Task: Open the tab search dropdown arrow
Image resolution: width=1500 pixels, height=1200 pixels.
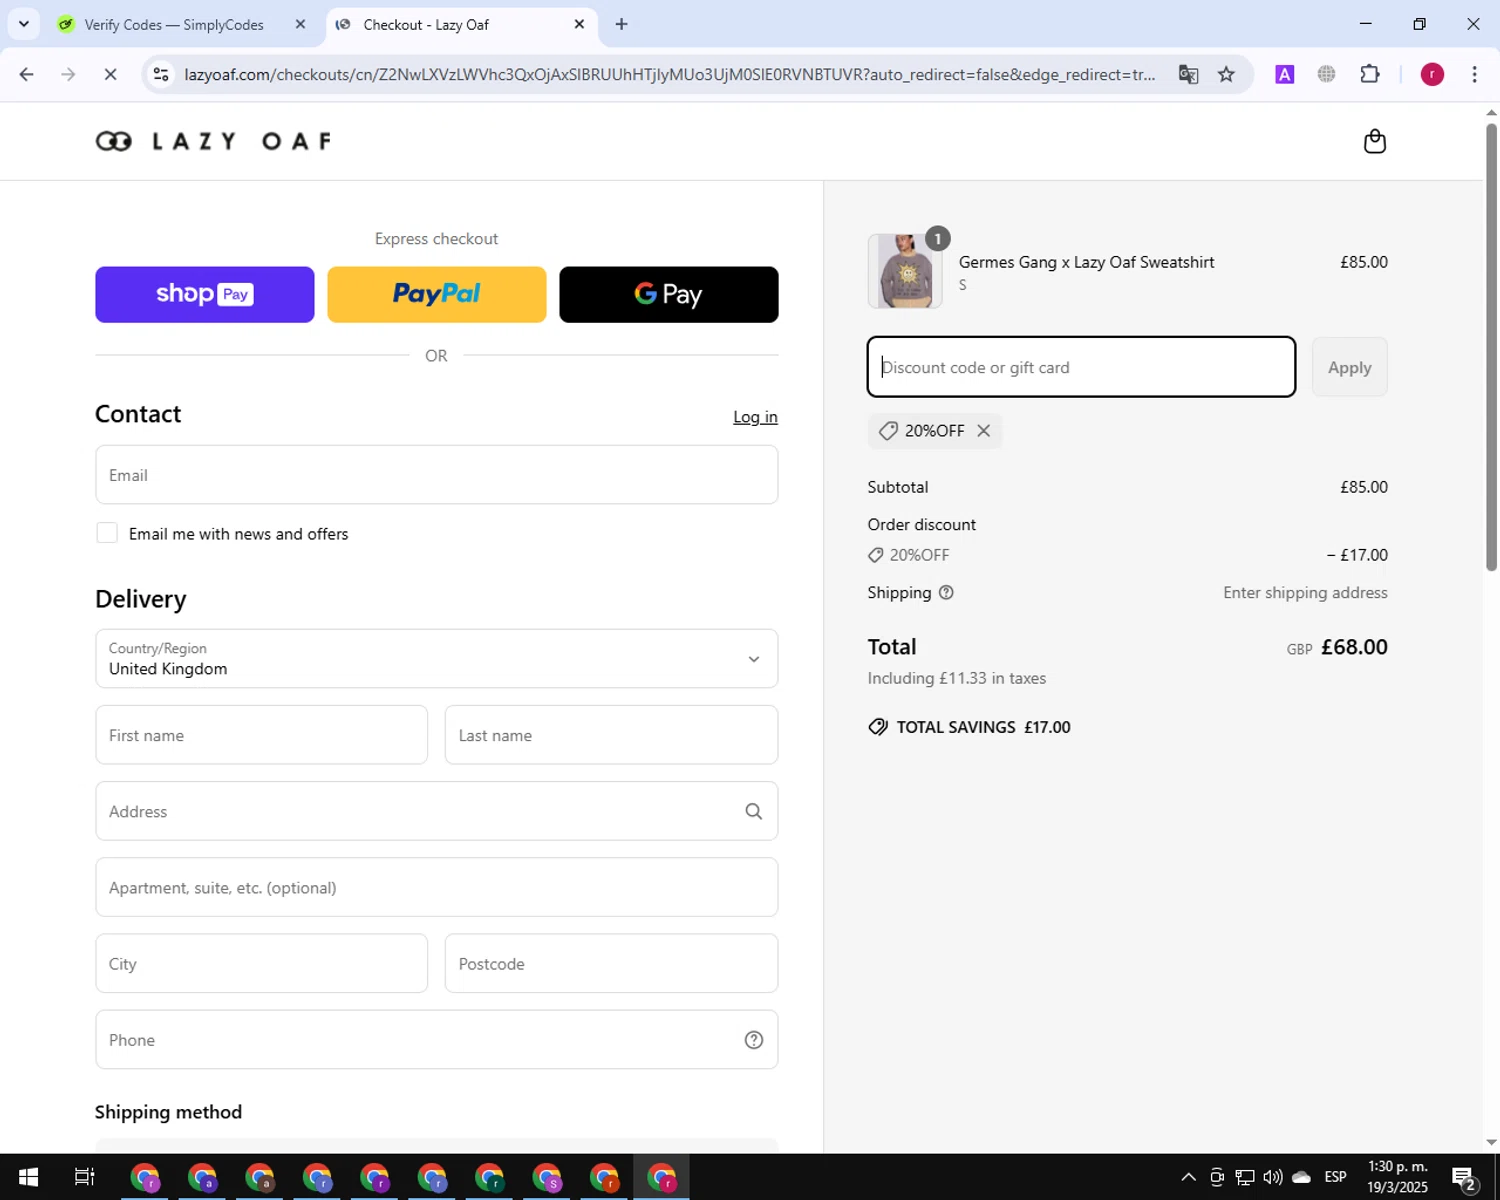Action: tap(24, 24)
